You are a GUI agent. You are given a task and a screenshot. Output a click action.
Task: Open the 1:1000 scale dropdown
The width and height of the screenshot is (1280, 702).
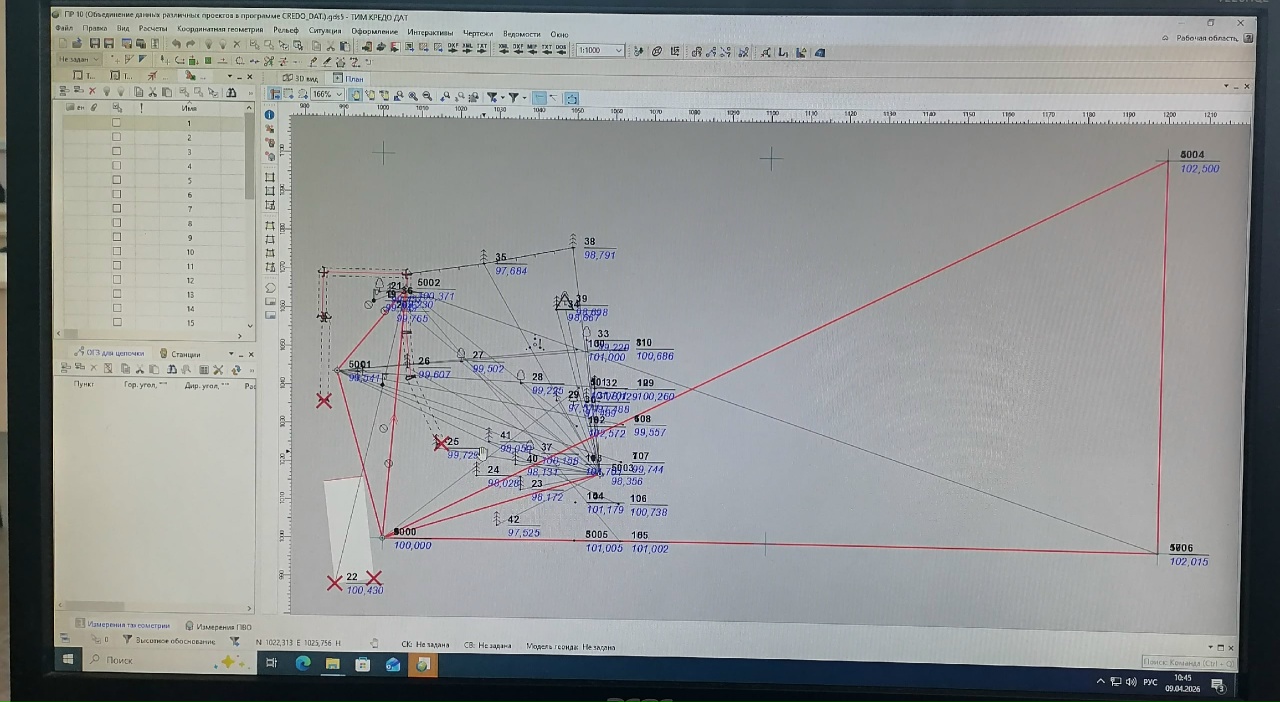618,51
